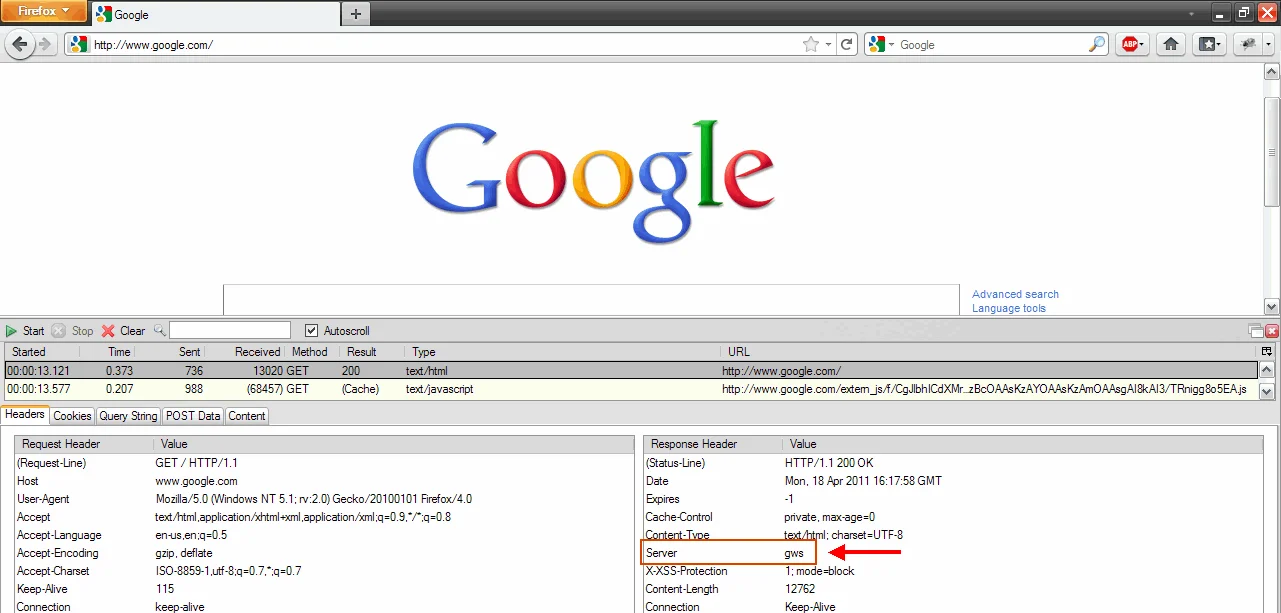Viewport: 1281px width, 613px height.
Task: Open the Firefox application menu button
Action: click(42, 11)
